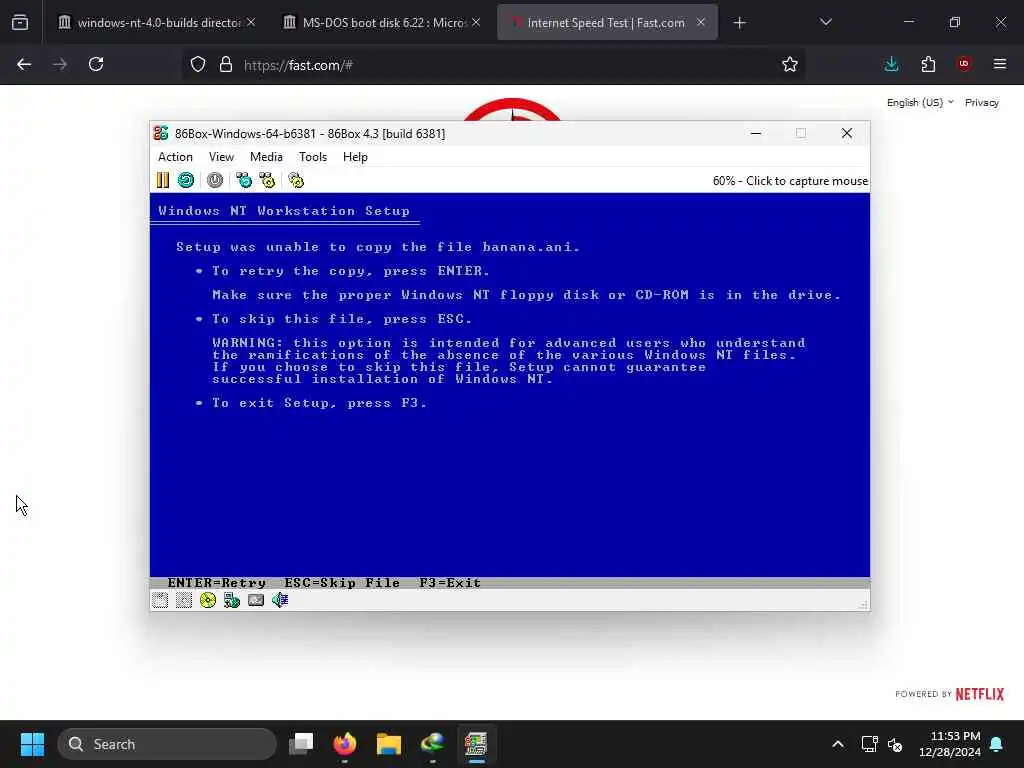The image size is (1024, 768).
Task: Click the site security padlock icon
Action: [x=226, y=65]
